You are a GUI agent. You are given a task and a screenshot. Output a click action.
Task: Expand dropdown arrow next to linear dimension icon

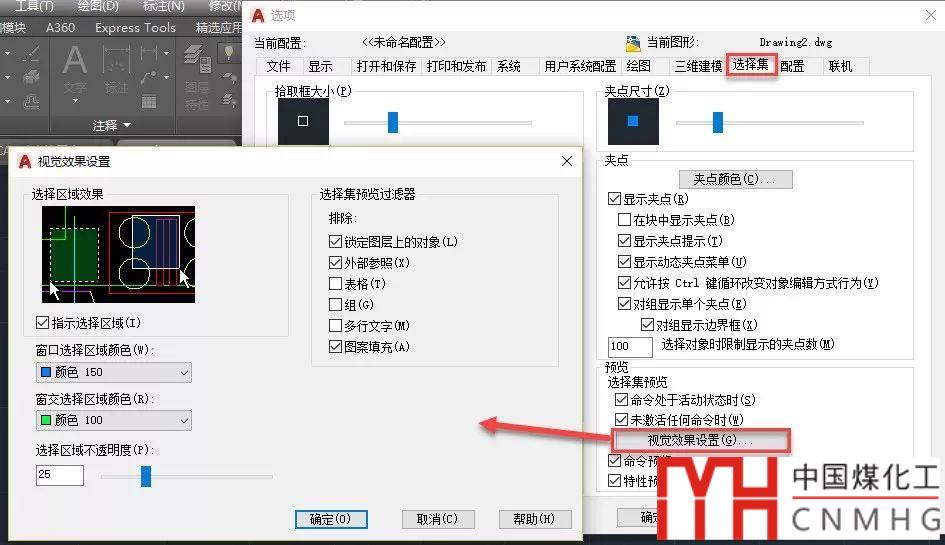[166, 53]
